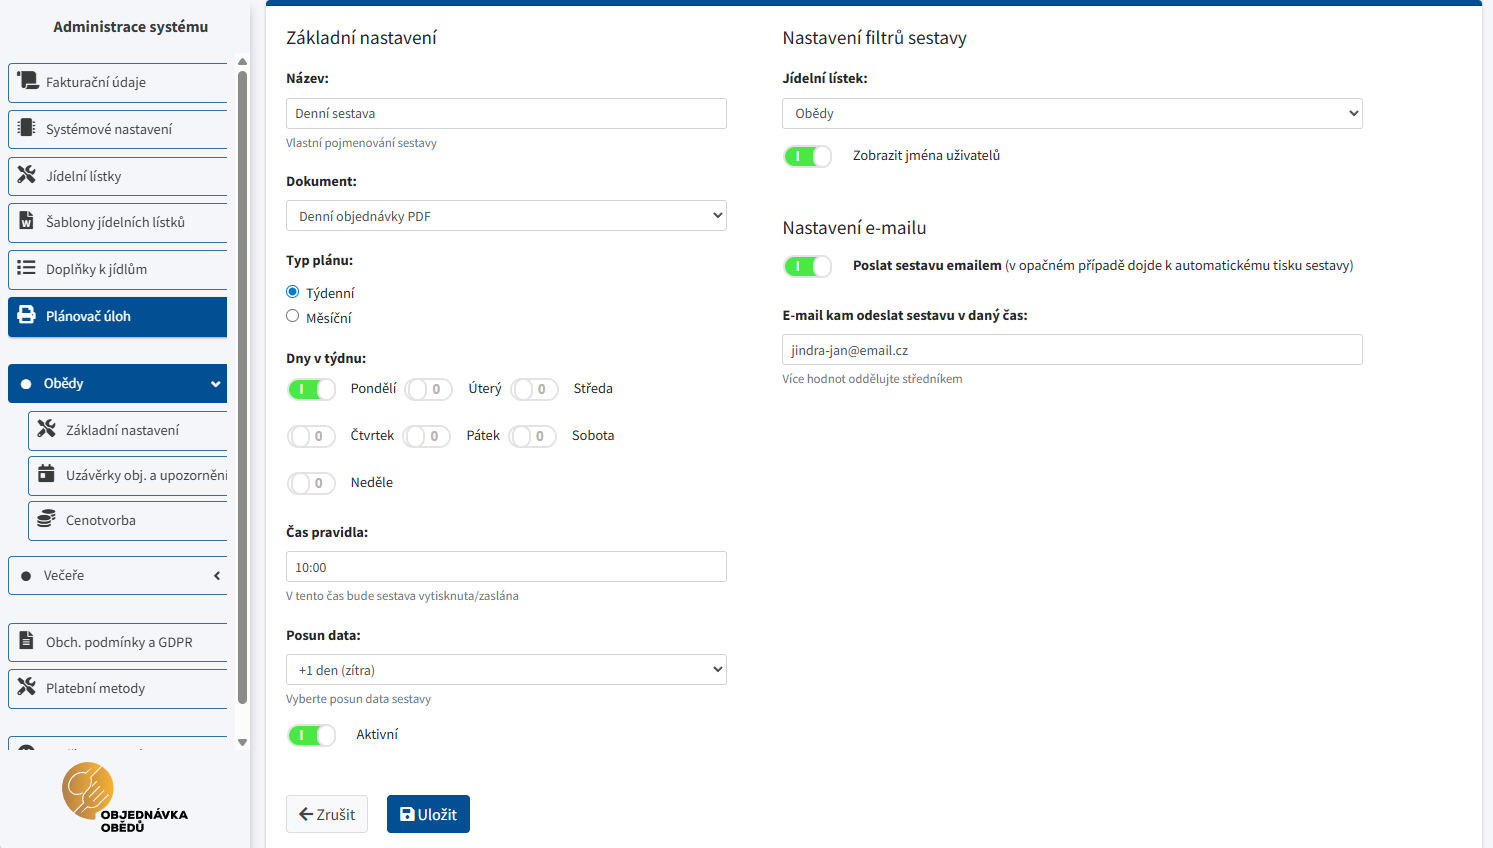Click the Uzávěrky obj. calendar icon
Screen dimensions: 1493x848
[46, 474]
